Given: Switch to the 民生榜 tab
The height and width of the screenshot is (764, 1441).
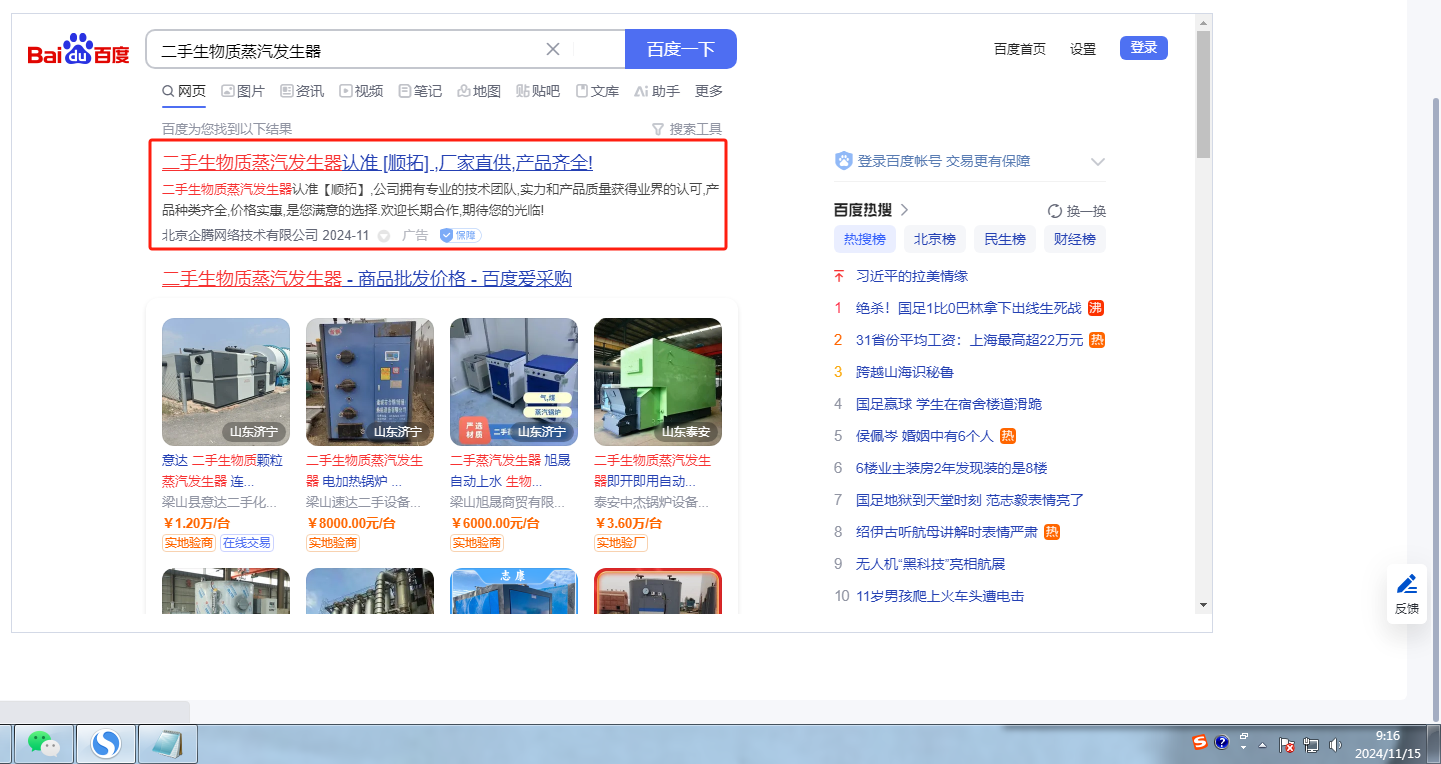Looking at the screenshot, I should pyautogui.click(x=1005, y=239).
